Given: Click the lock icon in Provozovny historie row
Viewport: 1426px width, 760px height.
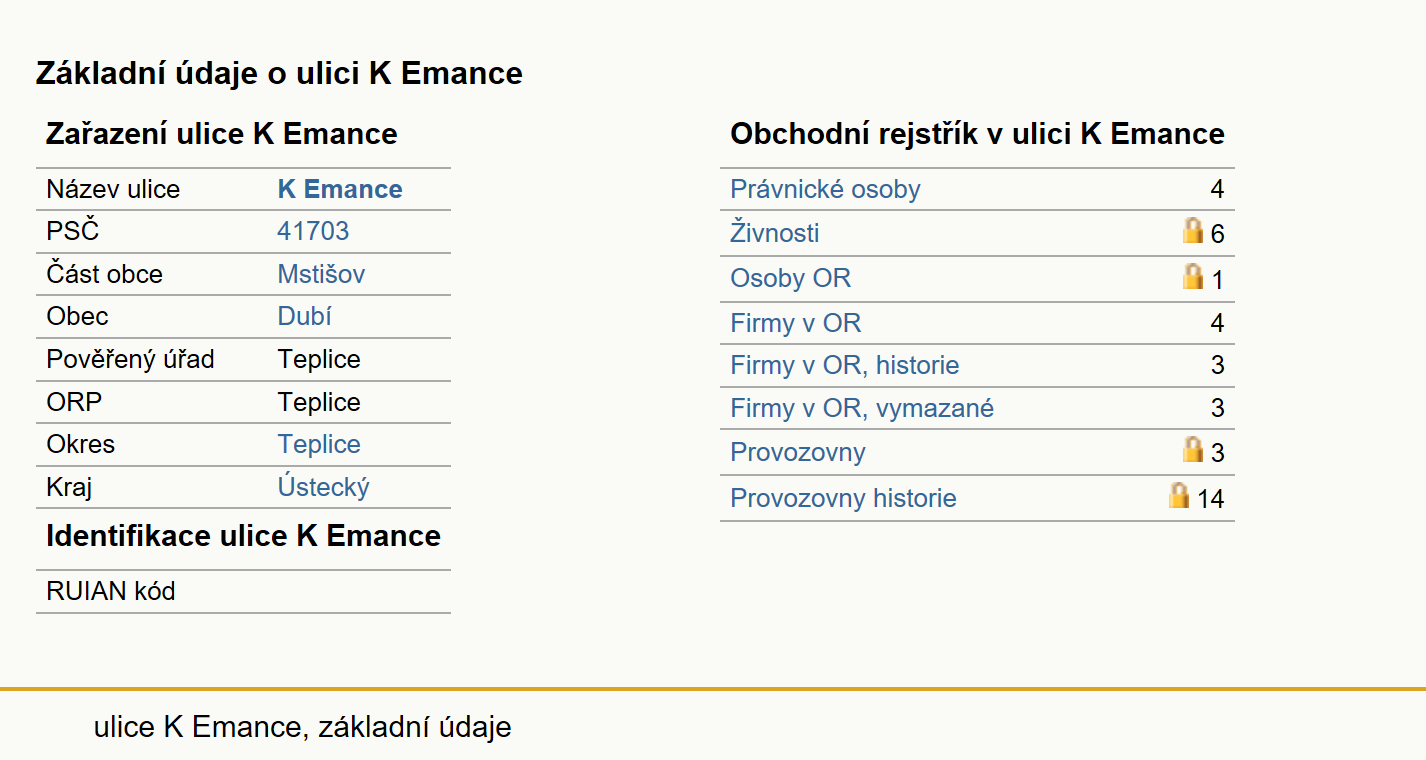Looking at the screenshot, I should [1179, 495].
